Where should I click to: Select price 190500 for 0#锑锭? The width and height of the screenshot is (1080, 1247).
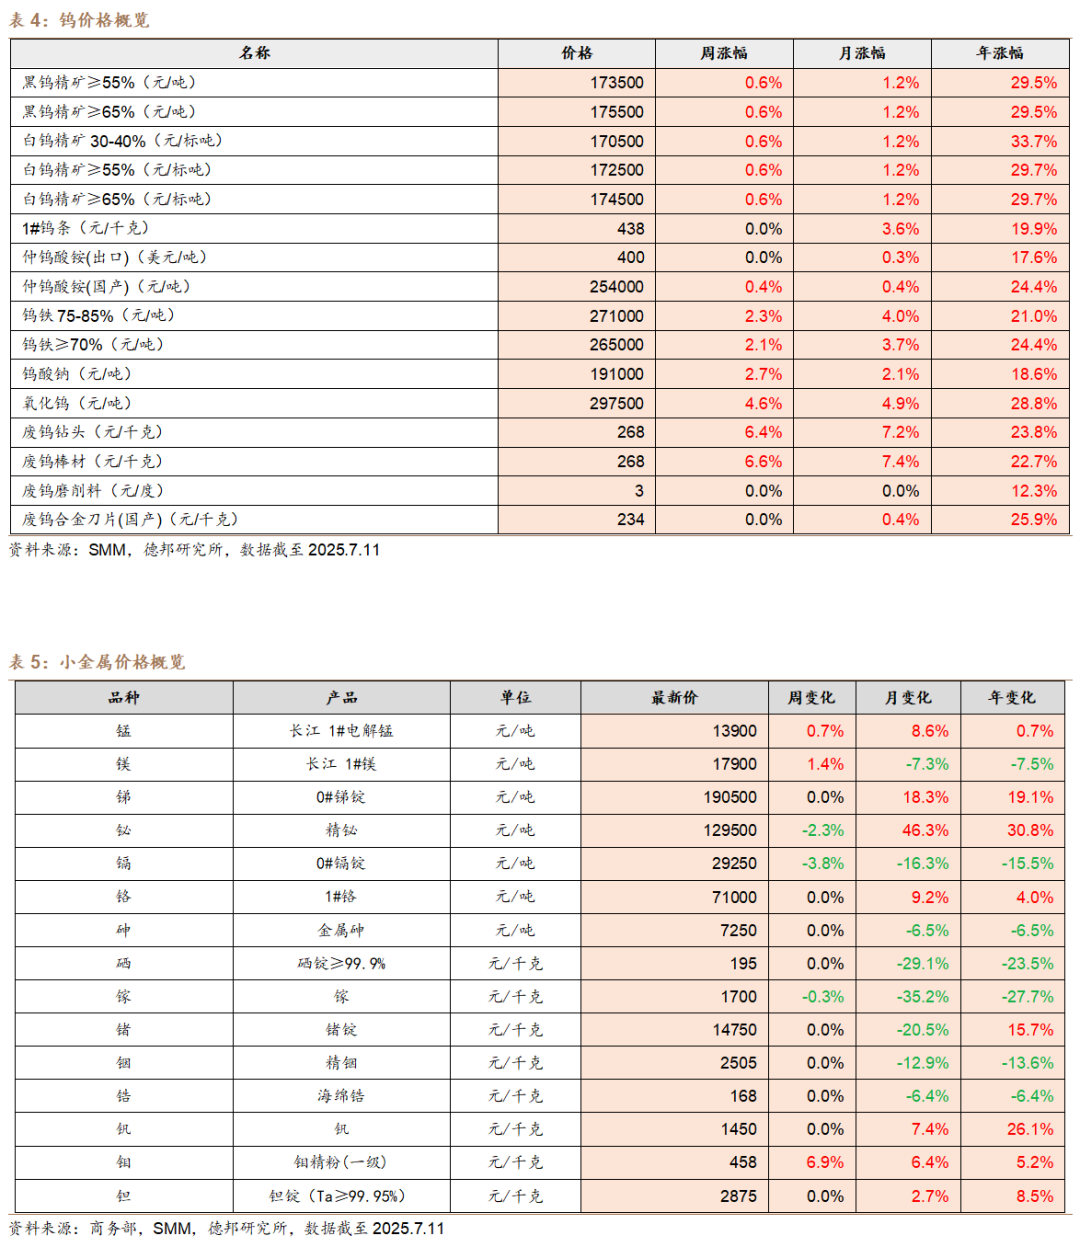(x=674, y=797)
